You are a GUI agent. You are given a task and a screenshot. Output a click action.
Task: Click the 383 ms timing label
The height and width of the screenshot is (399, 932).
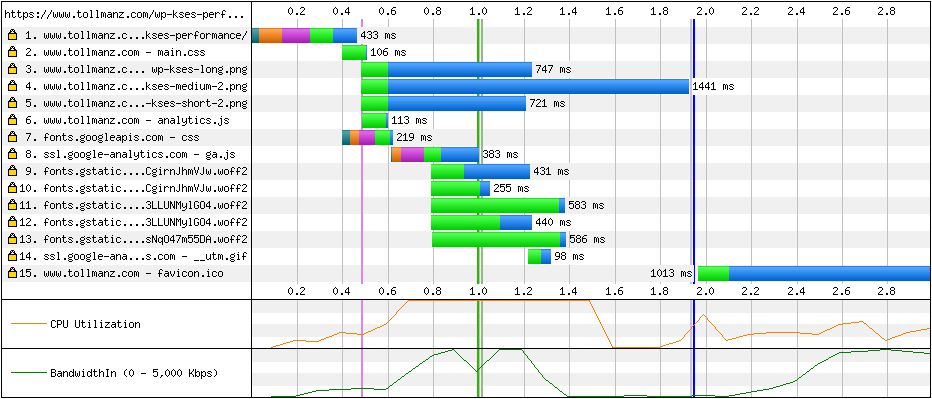tap(500, 155)
